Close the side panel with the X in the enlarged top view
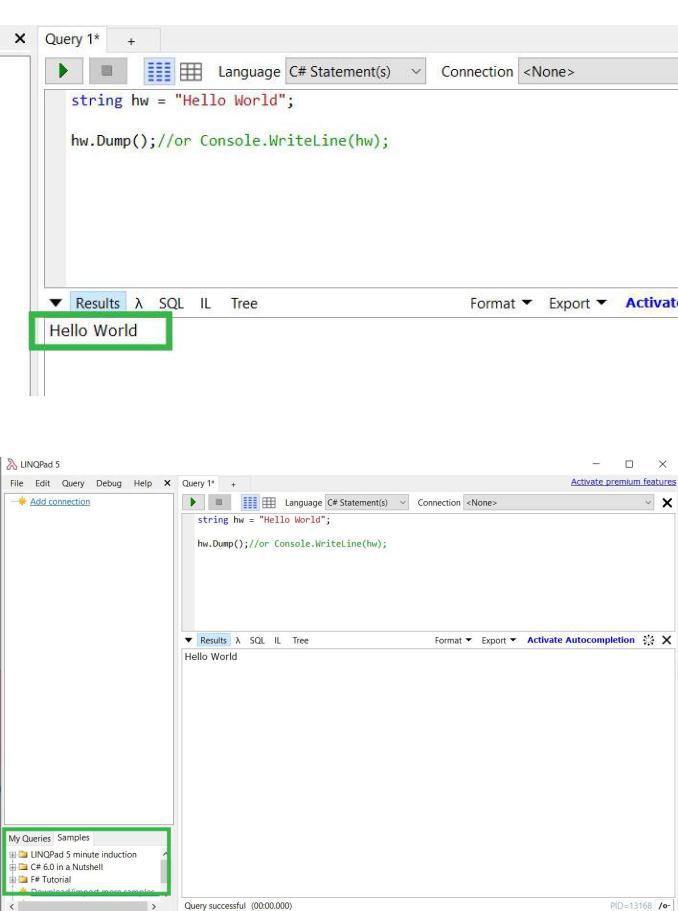The width and height of the screenshot is (678, 911). pyautogui.click(x=20, y=39)
